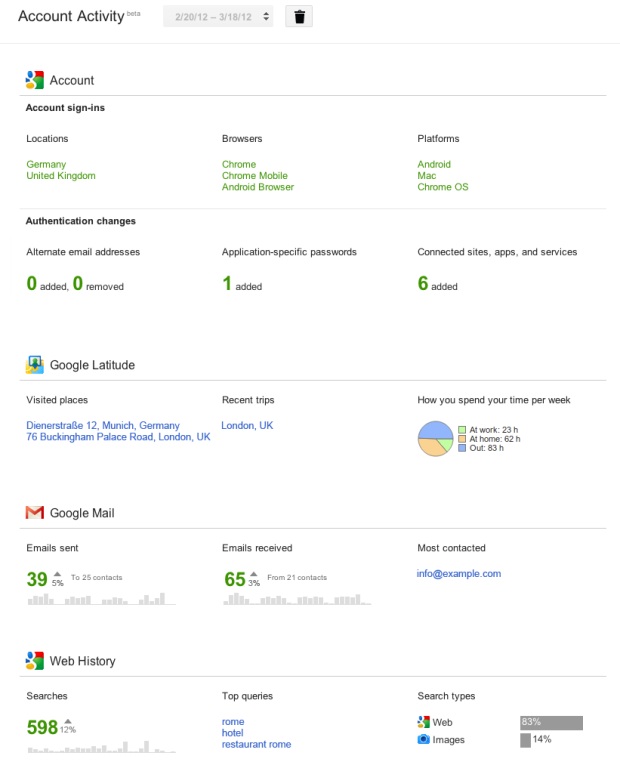Click the Web 83% progress bar

click(551, 723)
